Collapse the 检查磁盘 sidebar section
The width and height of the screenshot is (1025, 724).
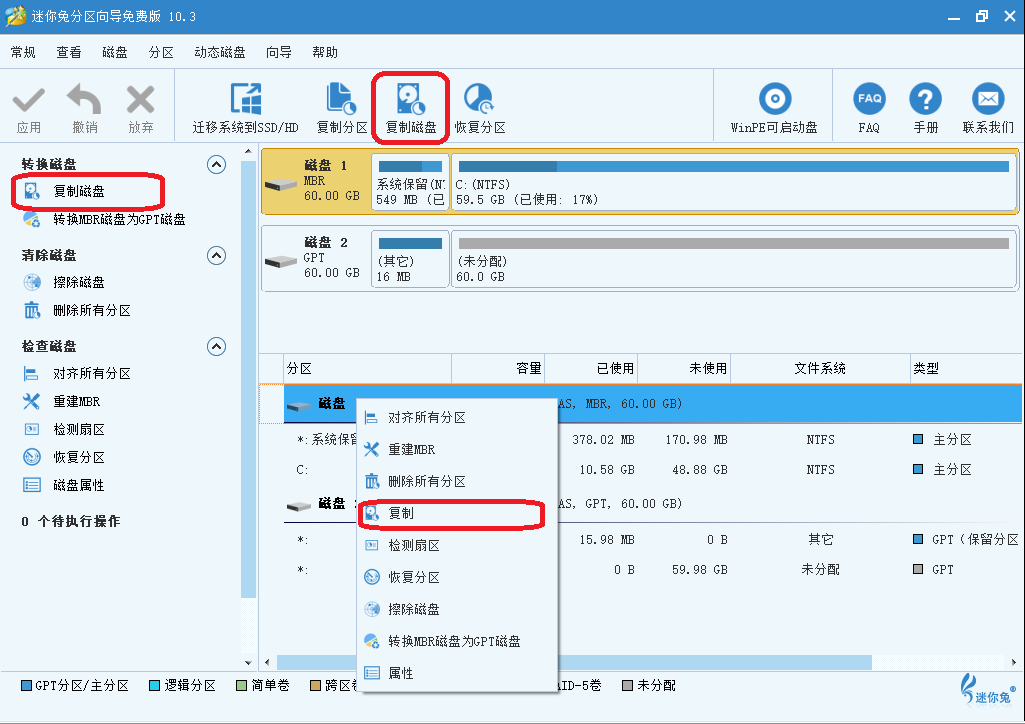tap(216, 346)
